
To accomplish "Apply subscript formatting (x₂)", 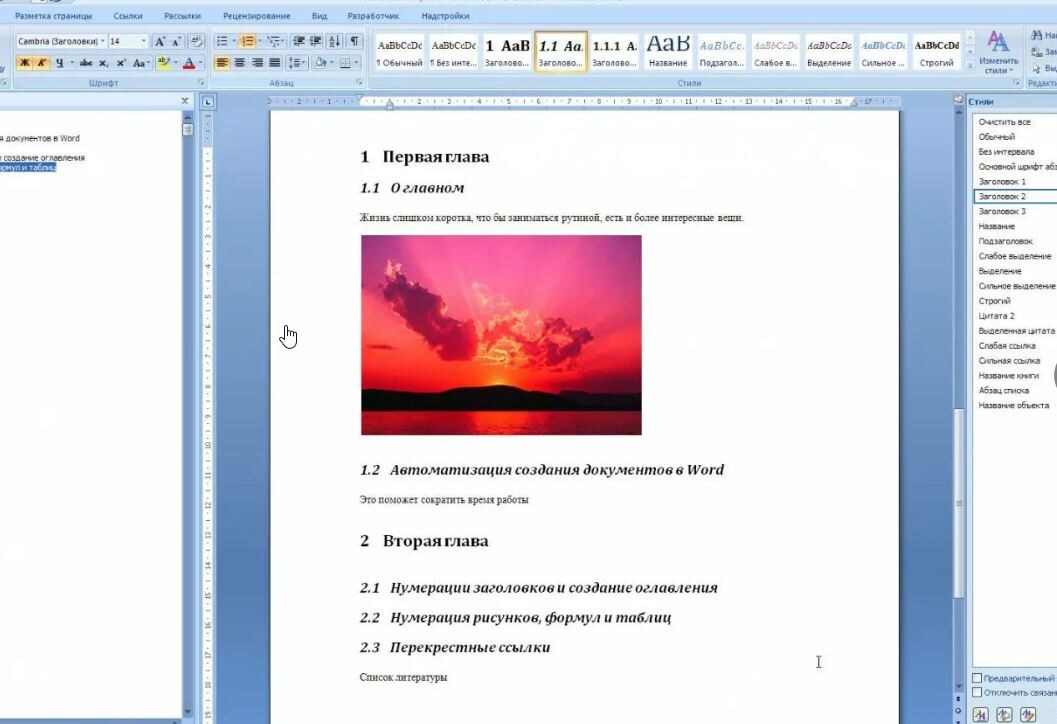I will tap(103, 63).
